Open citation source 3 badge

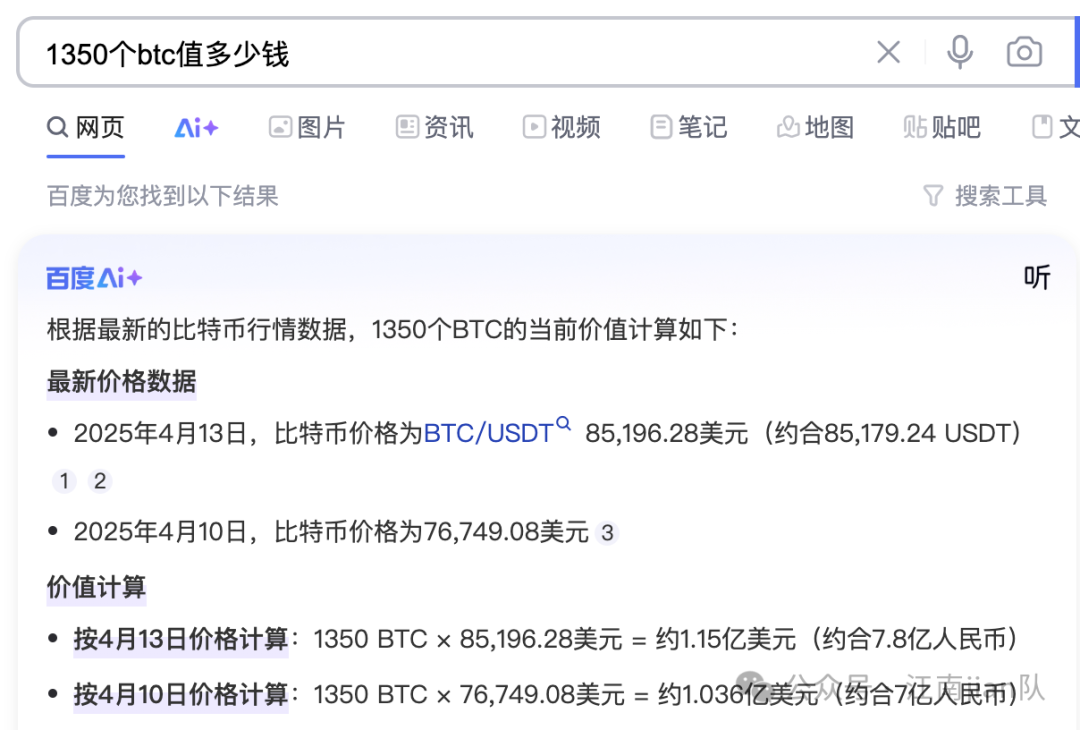point(608,533)
